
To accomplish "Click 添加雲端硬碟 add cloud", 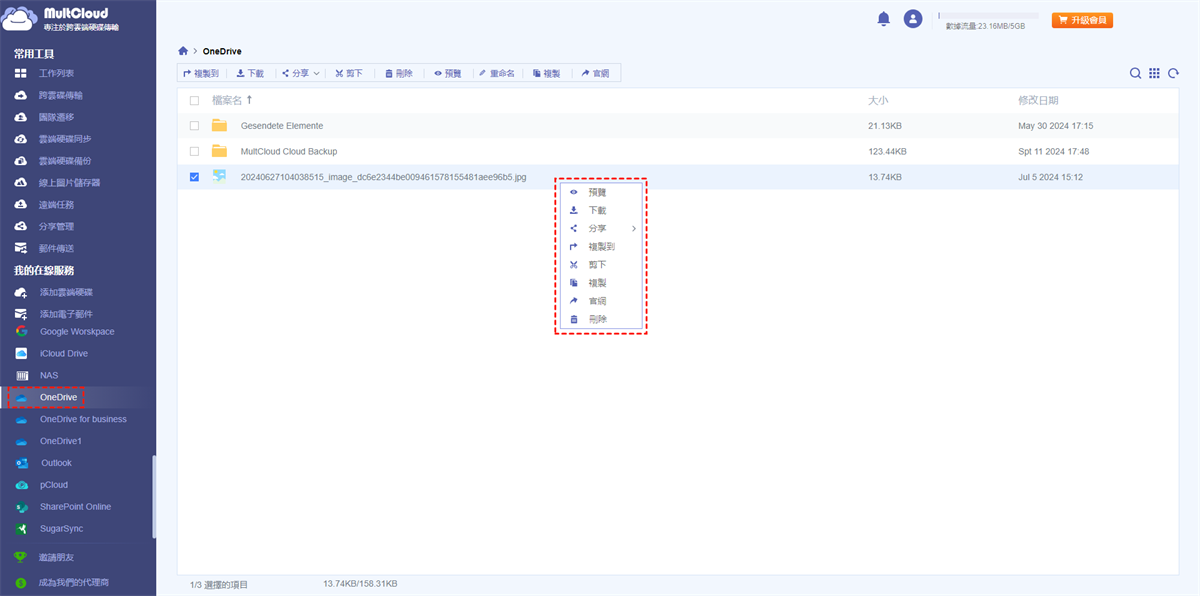I will (66, 292).
